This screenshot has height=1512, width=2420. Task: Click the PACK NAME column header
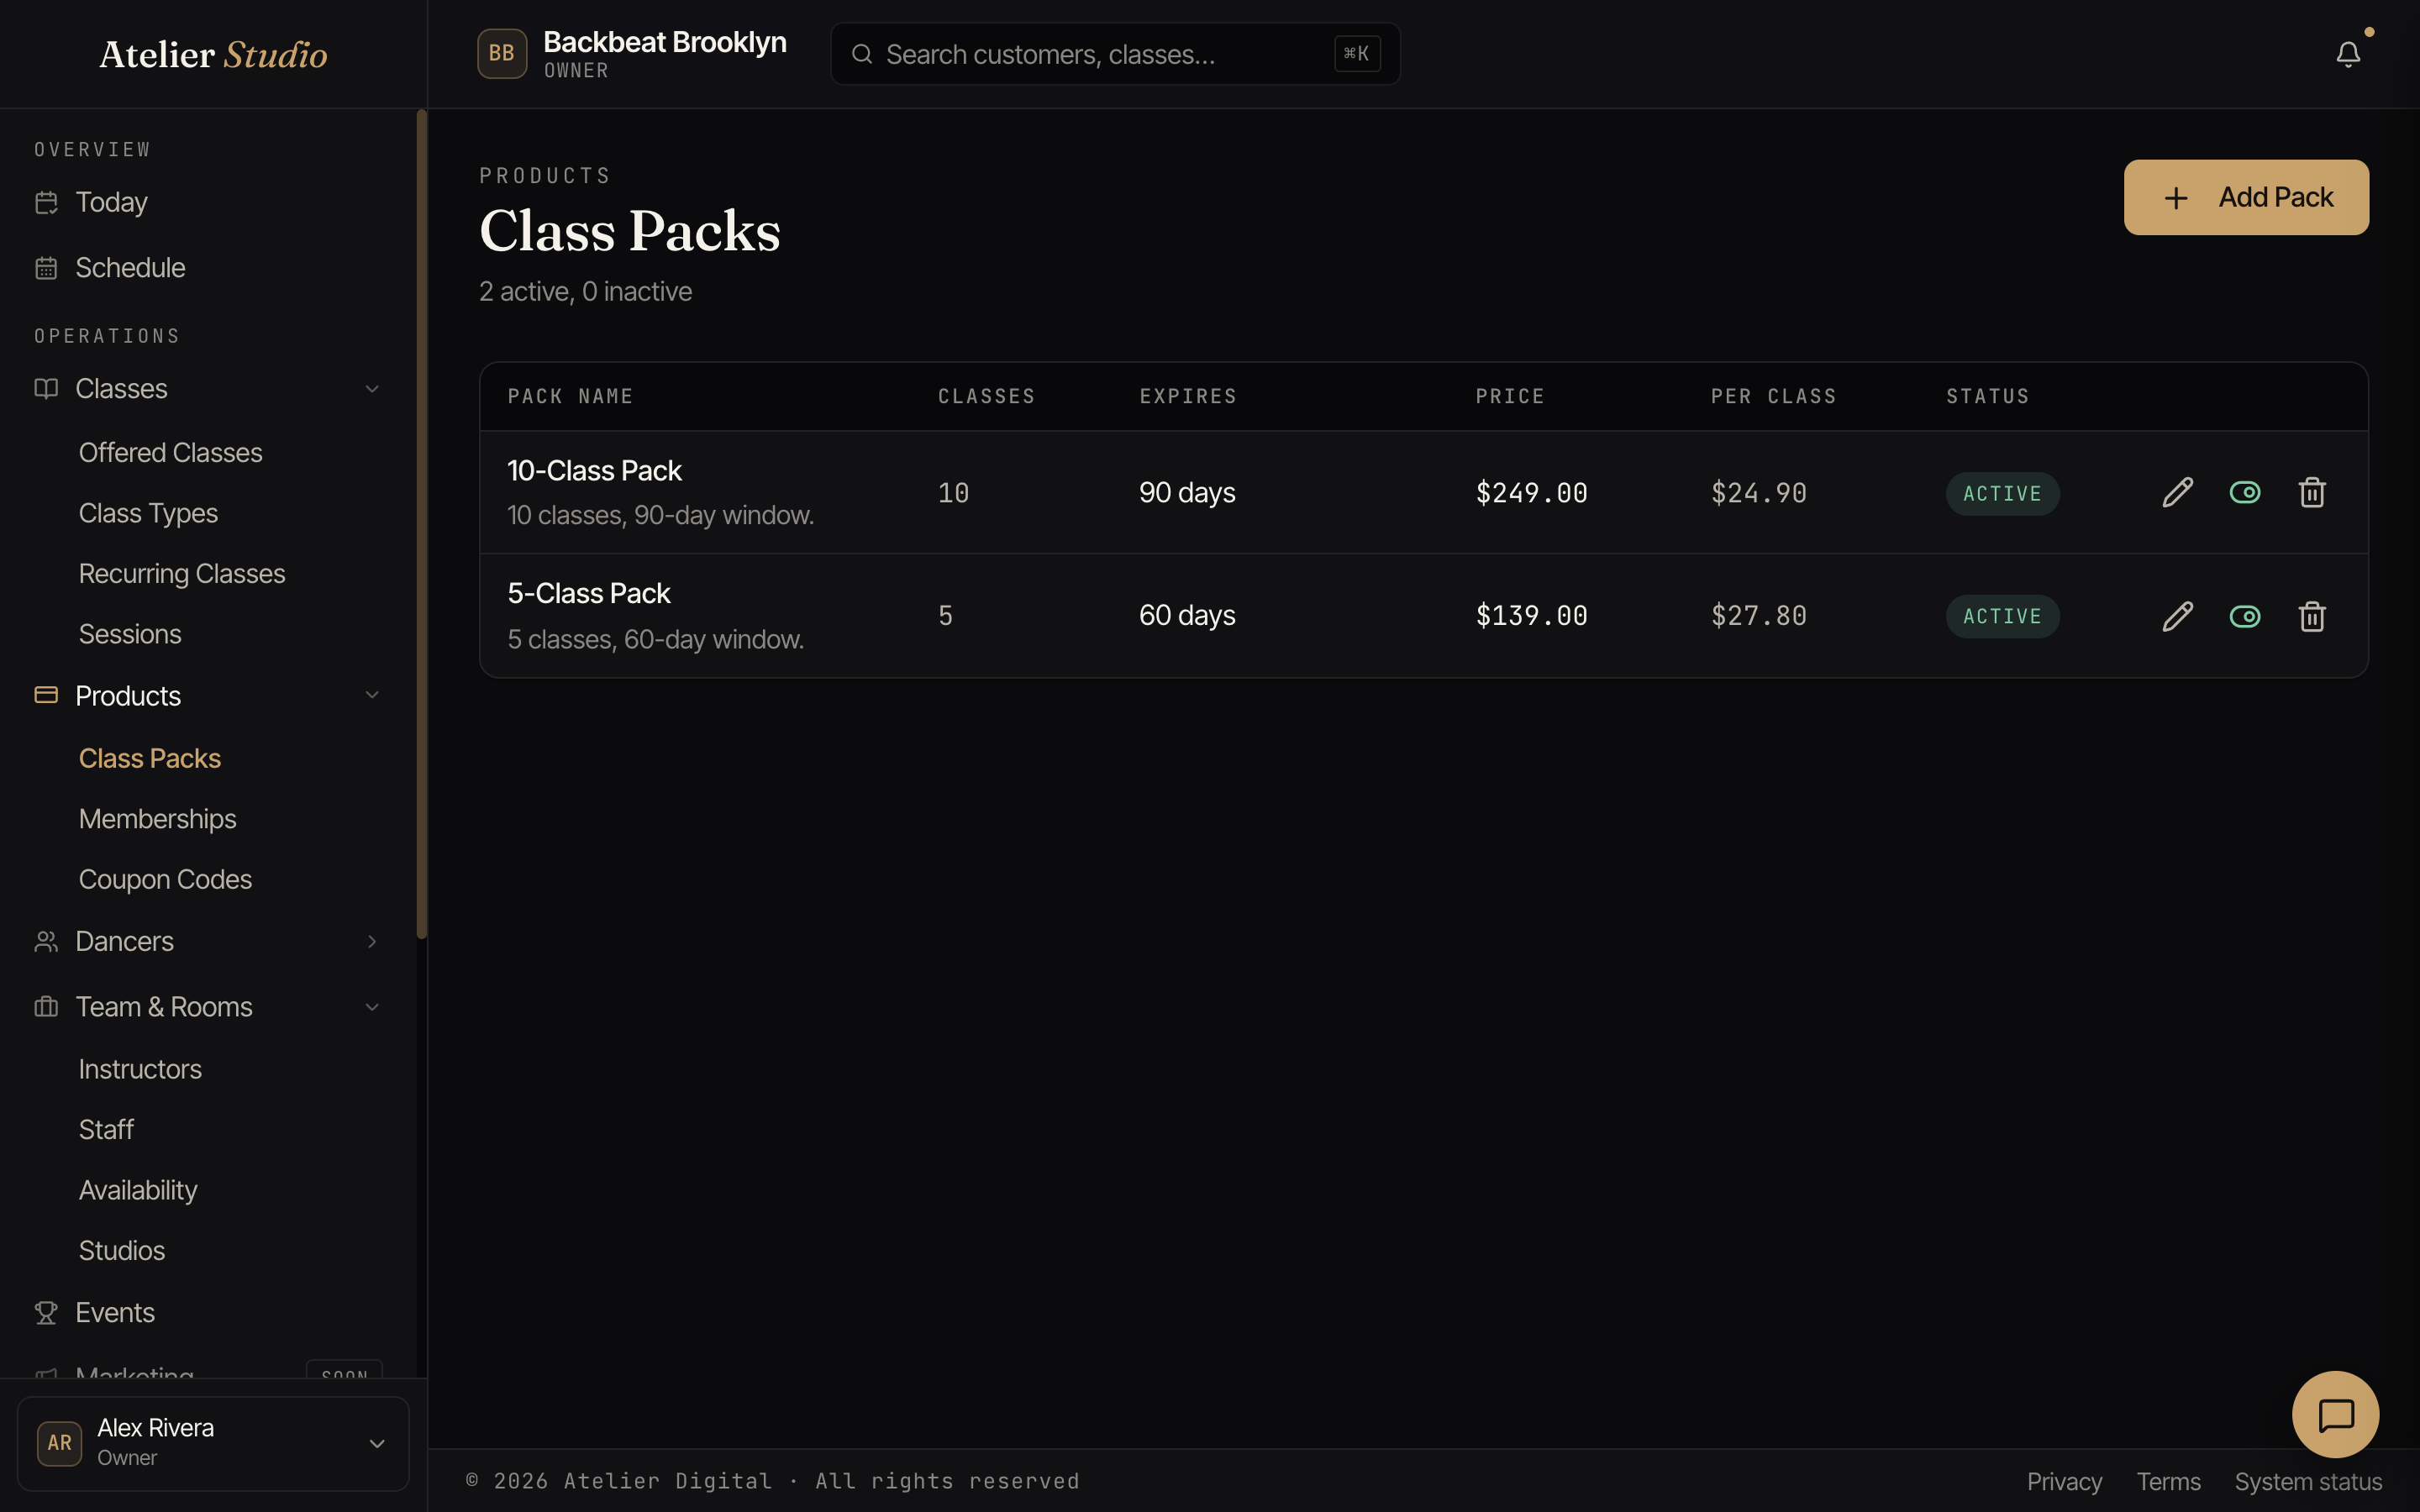click(570, 396)
